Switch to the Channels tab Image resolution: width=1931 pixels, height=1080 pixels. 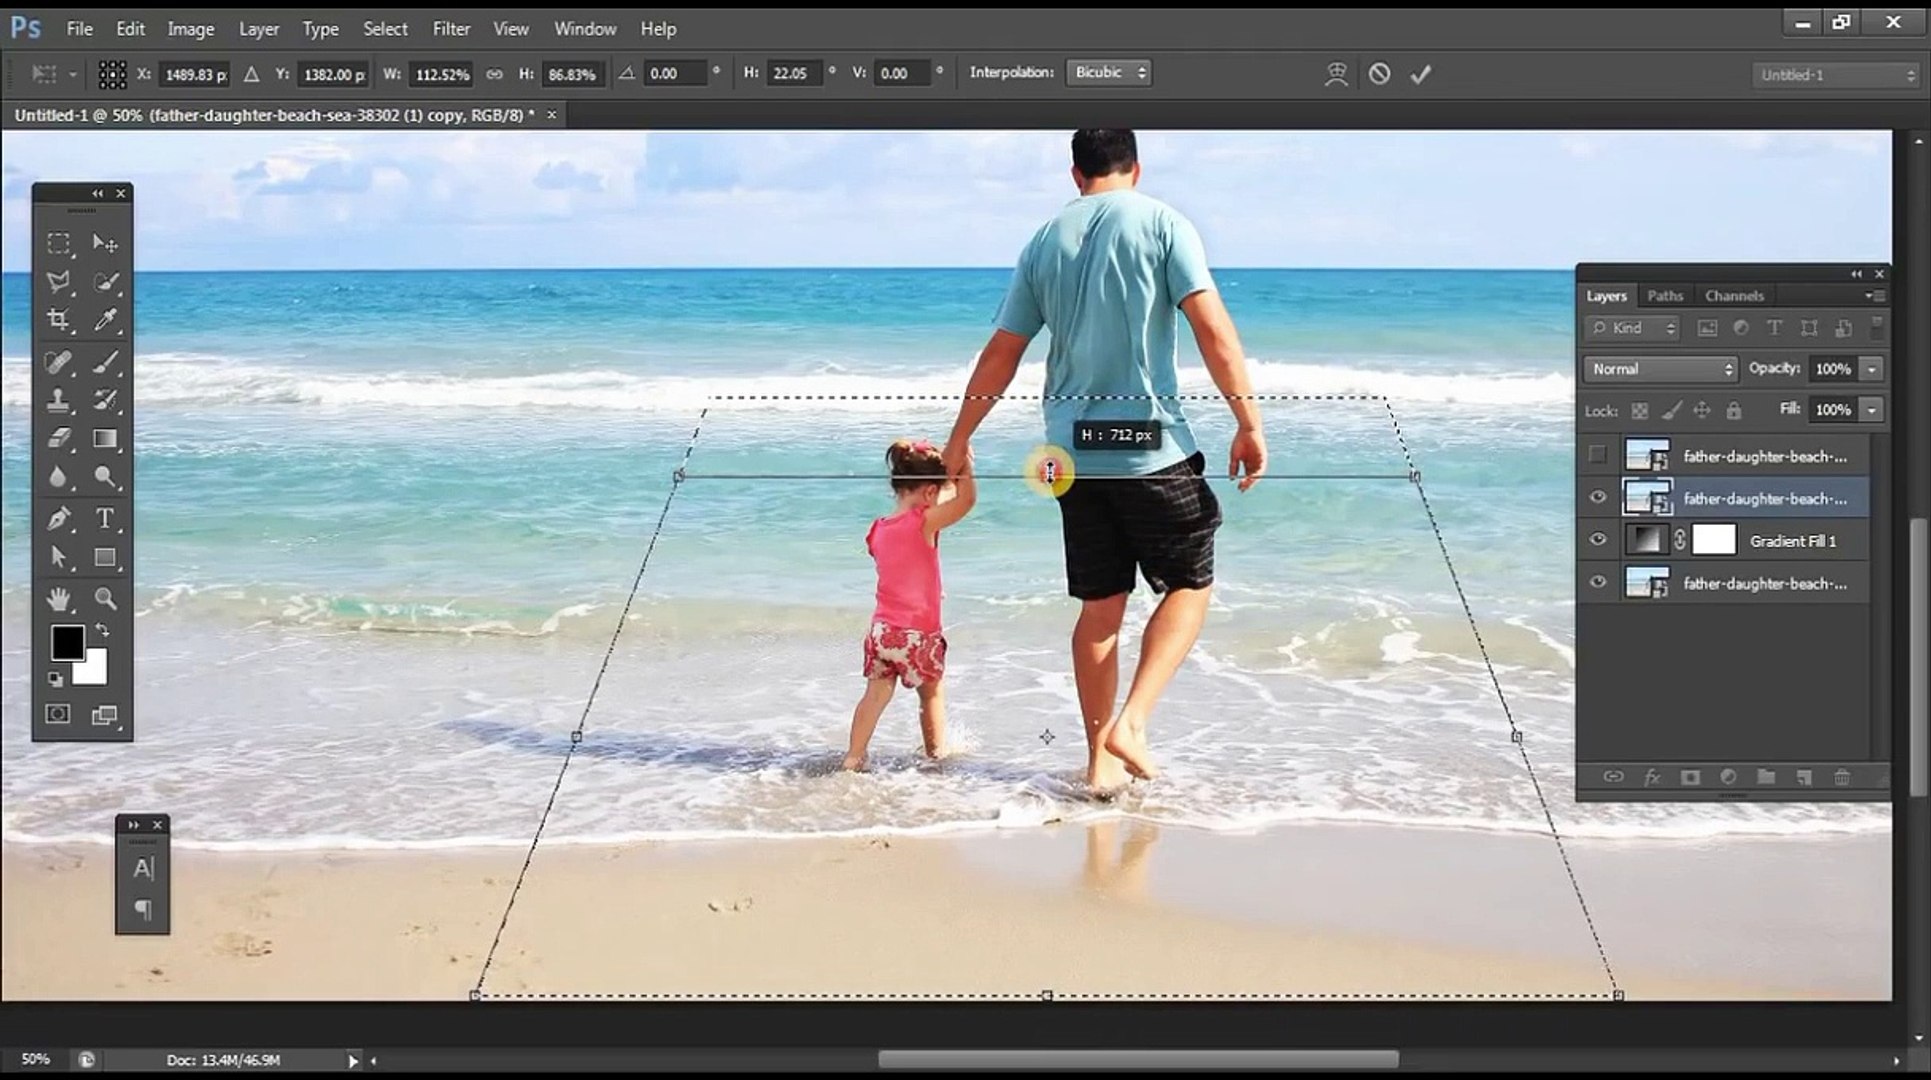(1733, 295)
